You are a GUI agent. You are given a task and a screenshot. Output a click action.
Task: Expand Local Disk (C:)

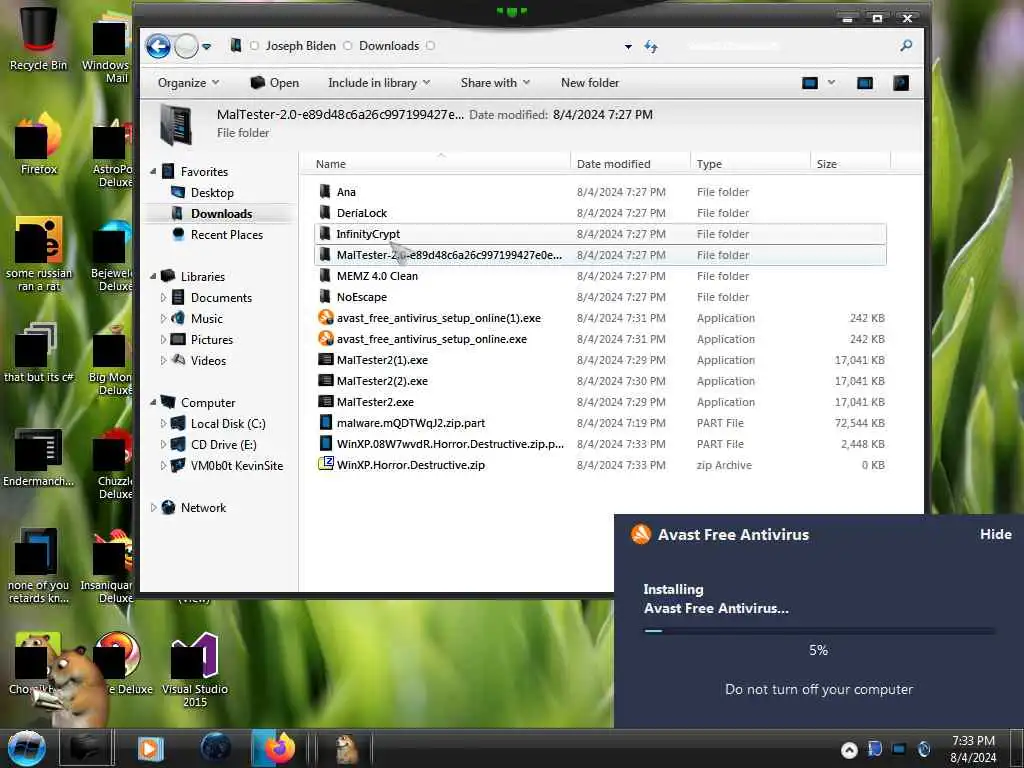(x=163, y=424)
